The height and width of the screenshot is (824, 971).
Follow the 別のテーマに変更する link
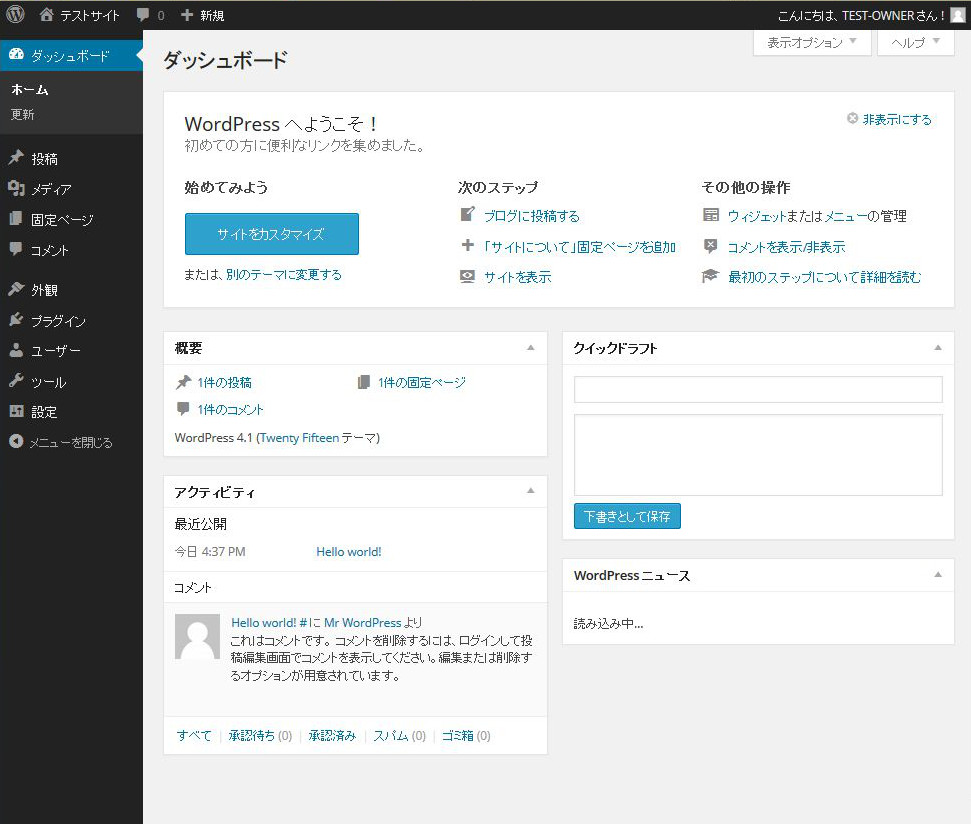click(284, 274)
